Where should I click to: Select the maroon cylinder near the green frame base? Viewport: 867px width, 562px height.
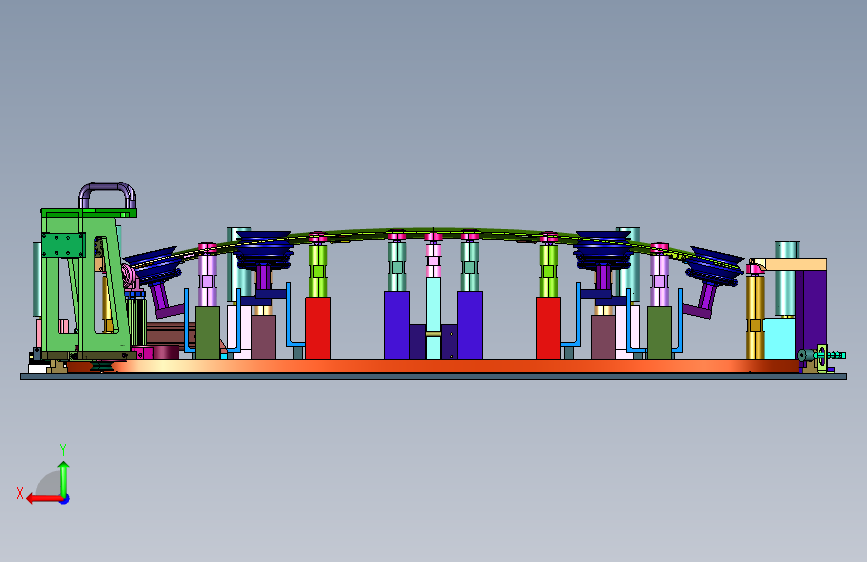pyautogui.click(x=165, y=352)
